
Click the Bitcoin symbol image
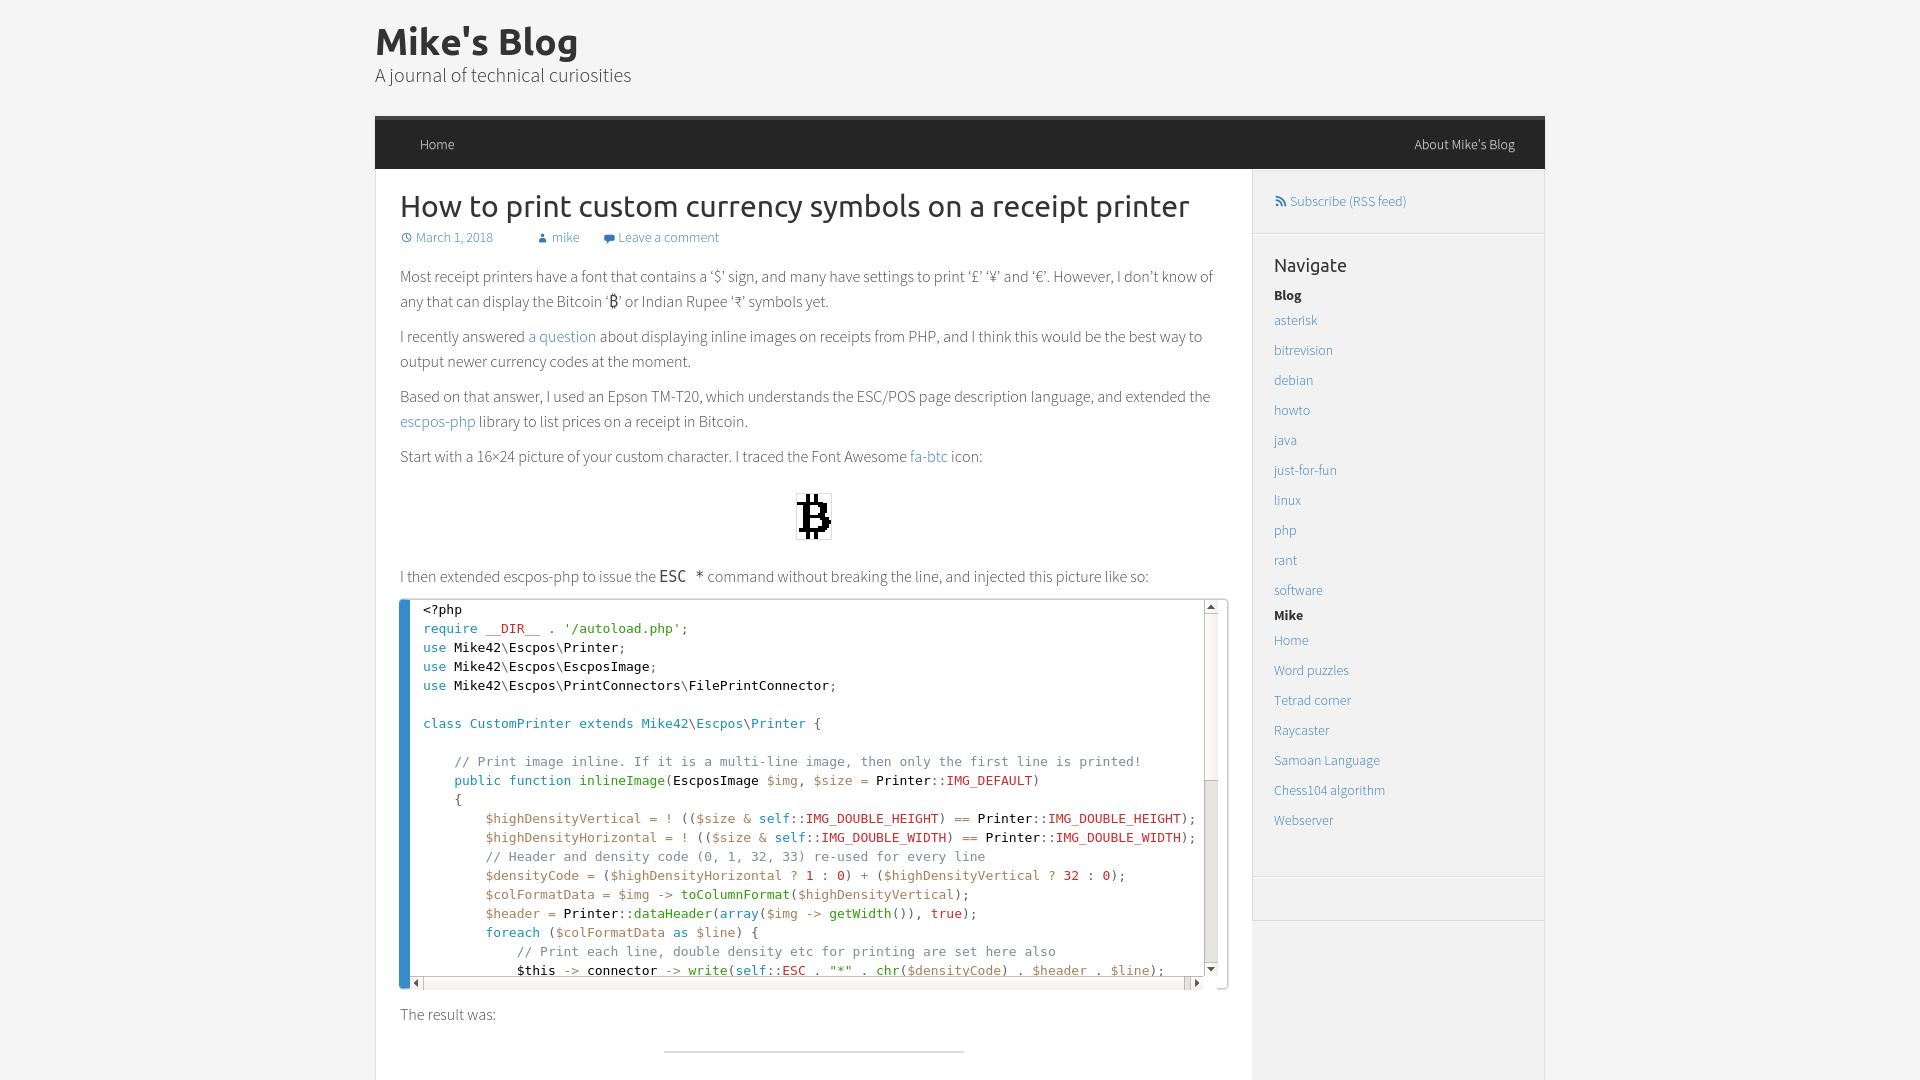coord(813,516)
